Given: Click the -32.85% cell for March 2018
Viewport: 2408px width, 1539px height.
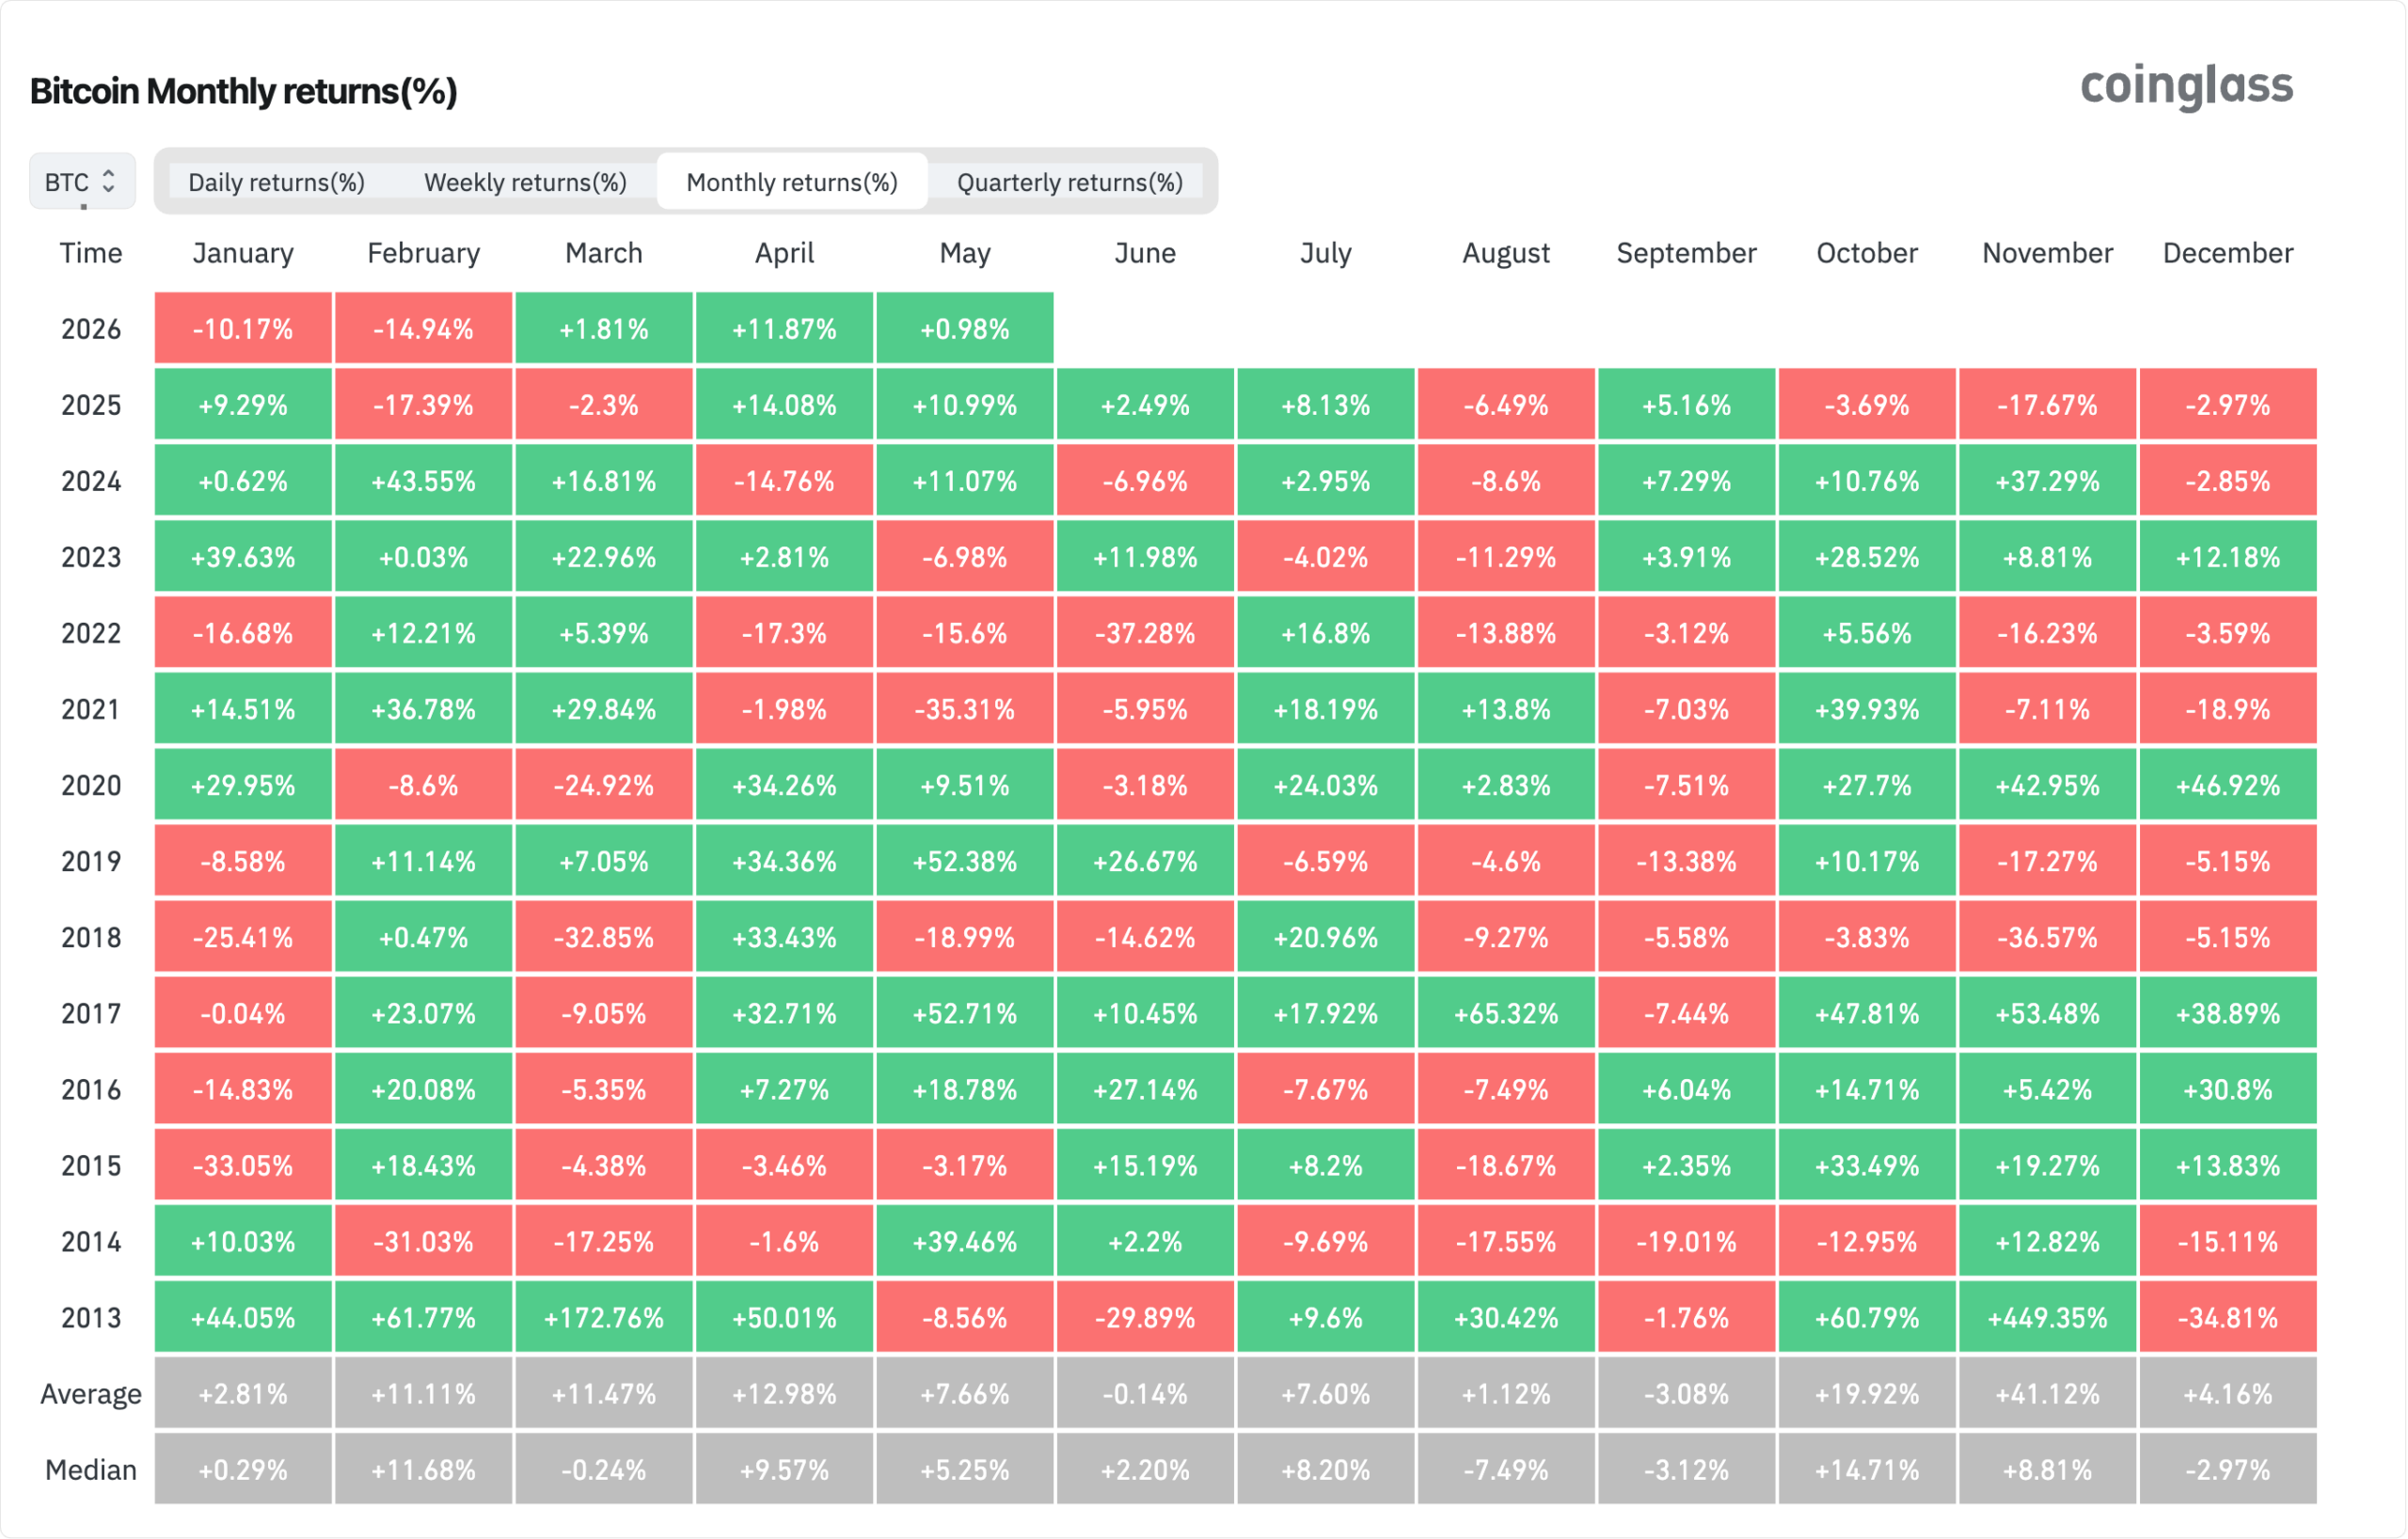Looking at the screenshot, I should tap(604, 936).
